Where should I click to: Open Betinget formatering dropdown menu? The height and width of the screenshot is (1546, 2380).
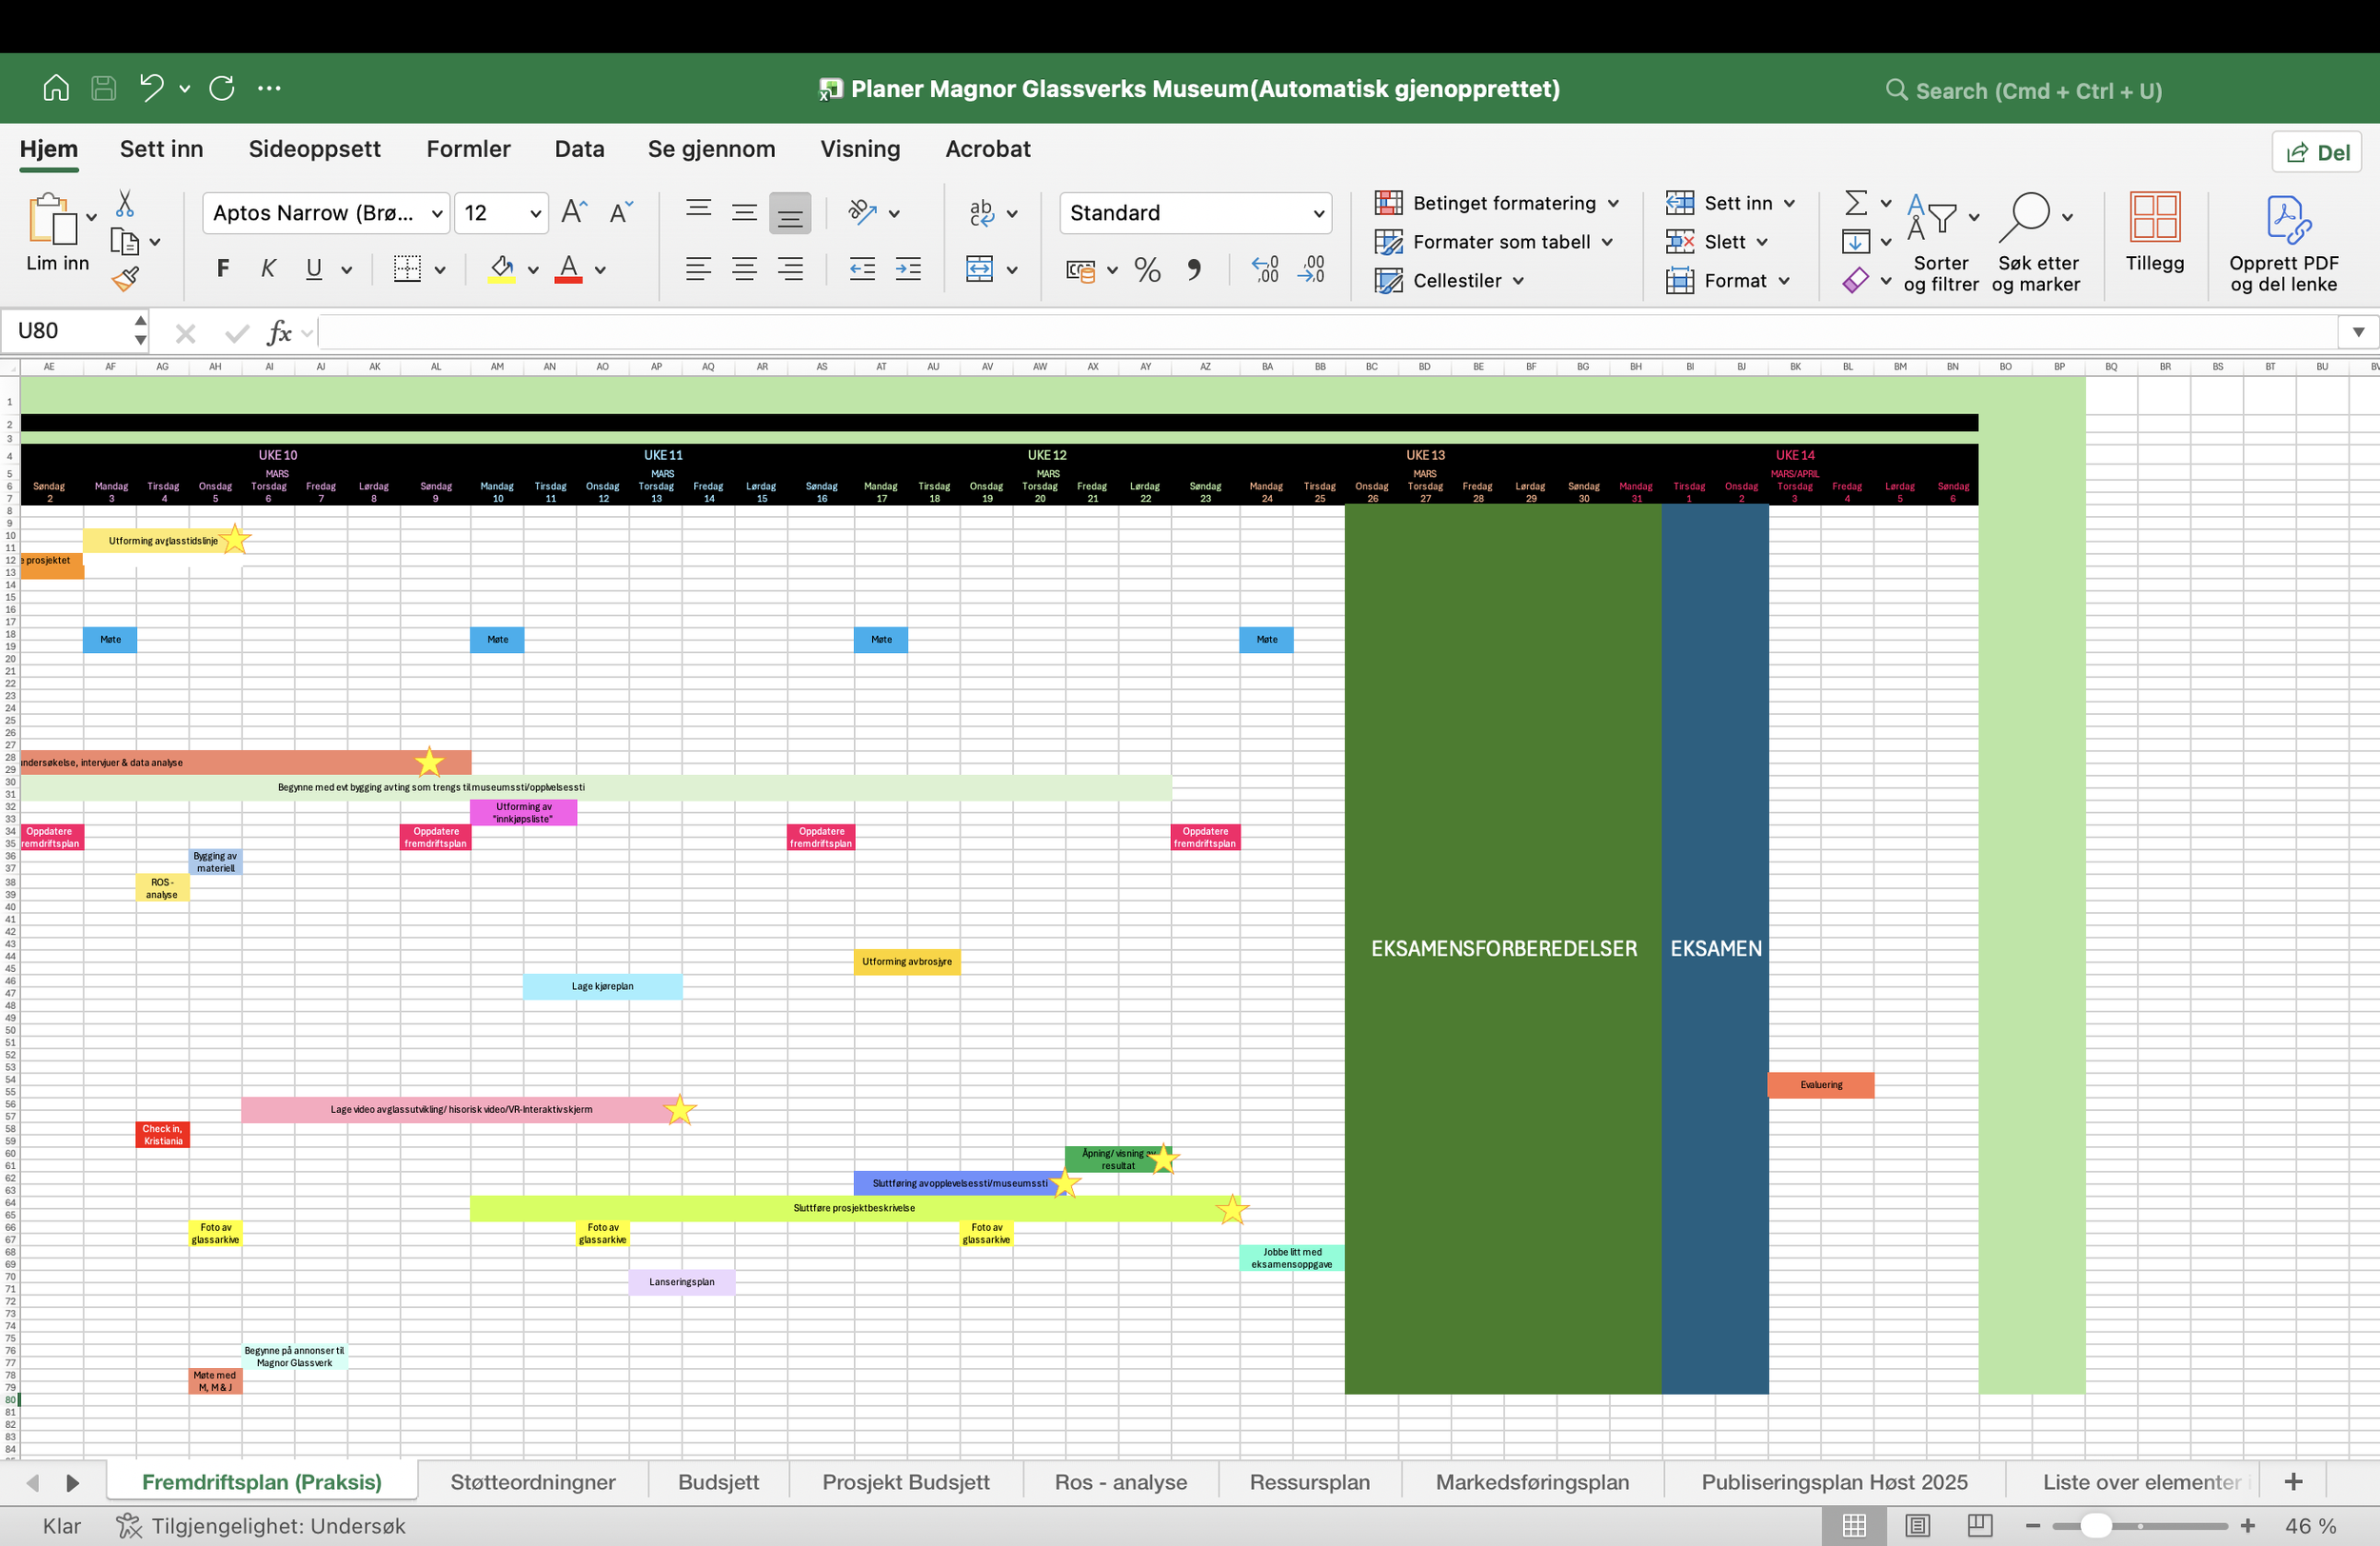tap(1497, 203)
